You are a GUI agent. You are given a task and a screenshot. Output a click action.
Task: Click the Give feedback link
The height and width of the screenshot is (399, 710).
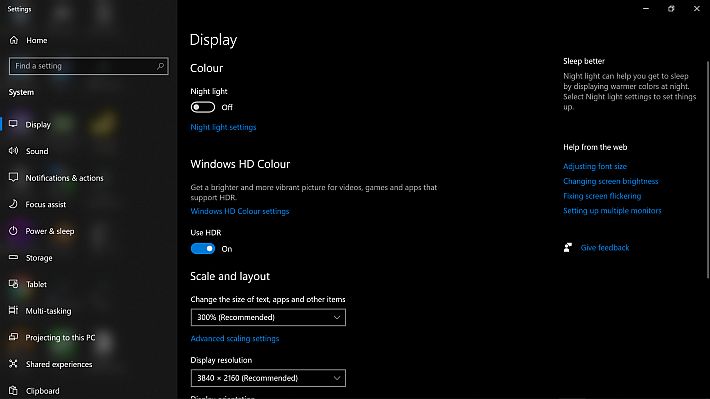click(605, 248)
